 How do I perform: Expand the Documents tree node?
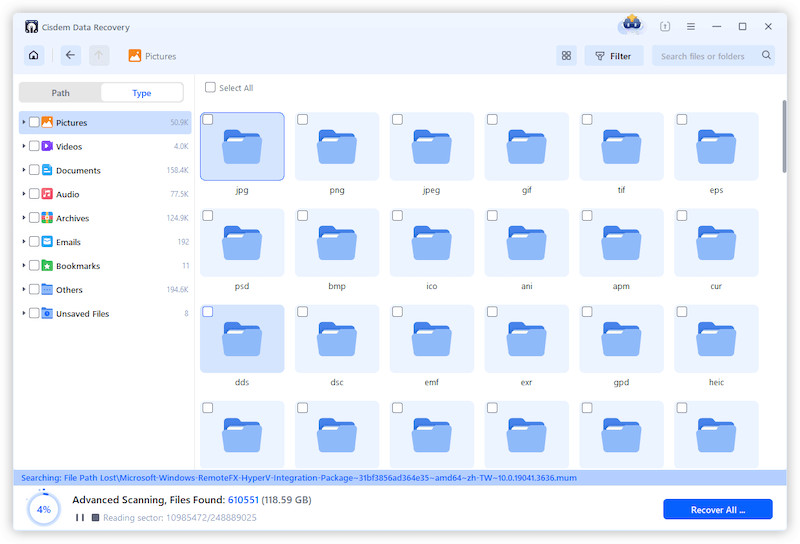(x=23, y=170)
